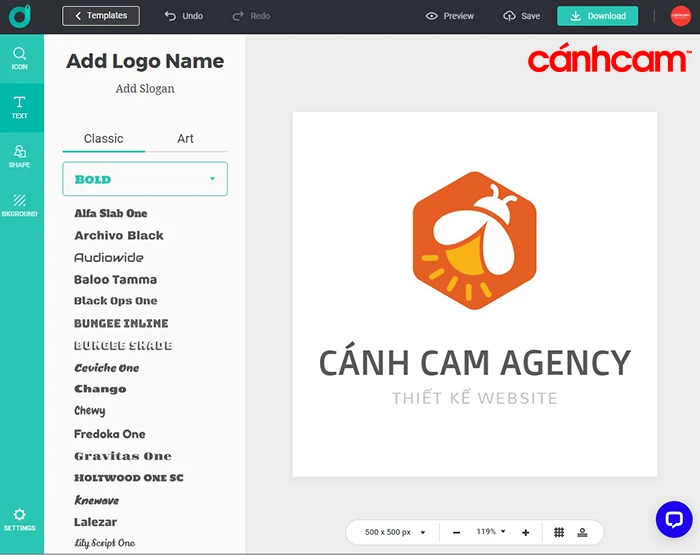The height and width of the screenshot is (555, 700).
Task: Choose the Lily Script One font
Action: [104, 543]
